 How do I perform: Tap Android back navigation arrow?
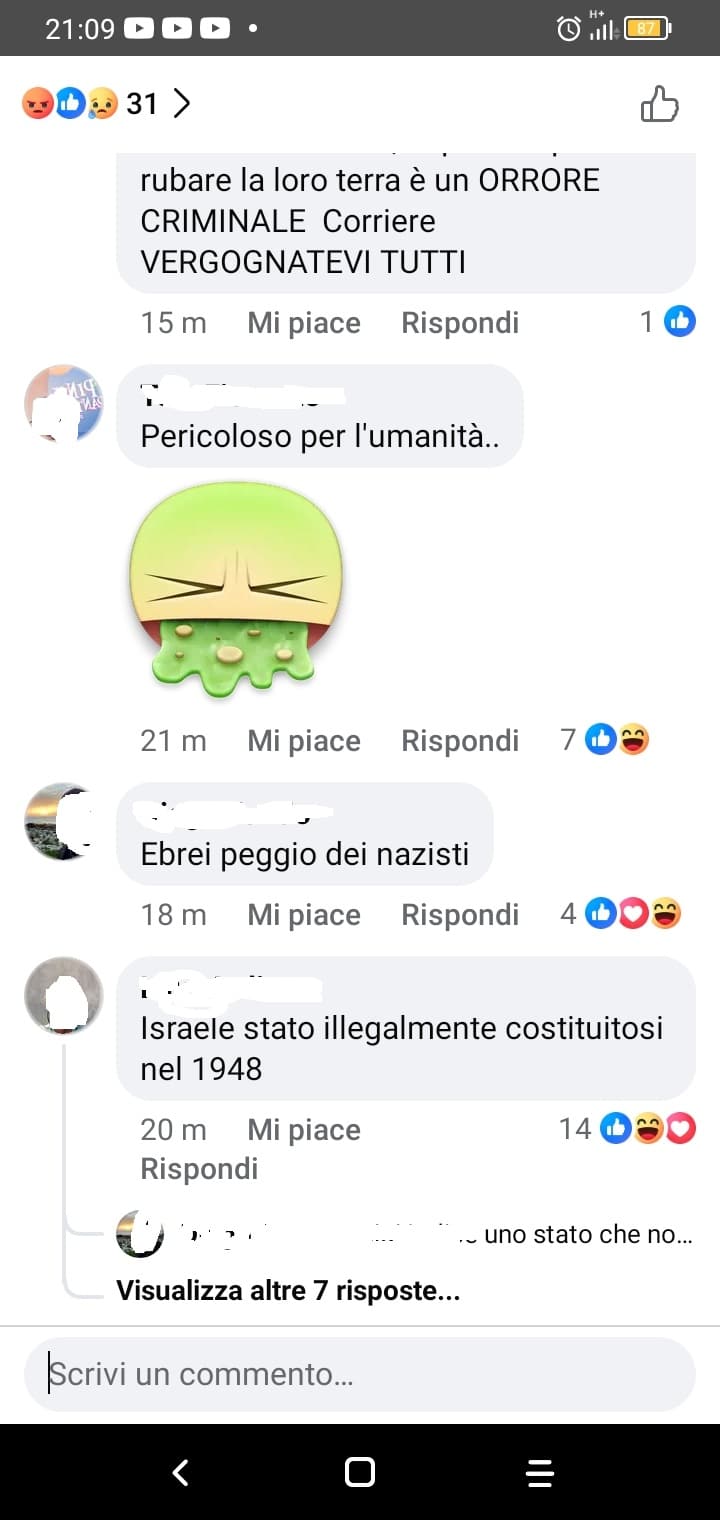click(x=181, y=1472)
